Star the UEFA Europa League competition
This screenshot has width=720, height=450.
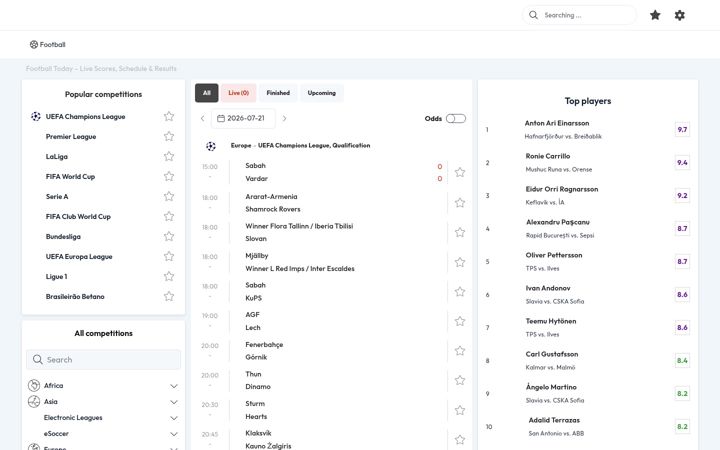pos(169,256)
